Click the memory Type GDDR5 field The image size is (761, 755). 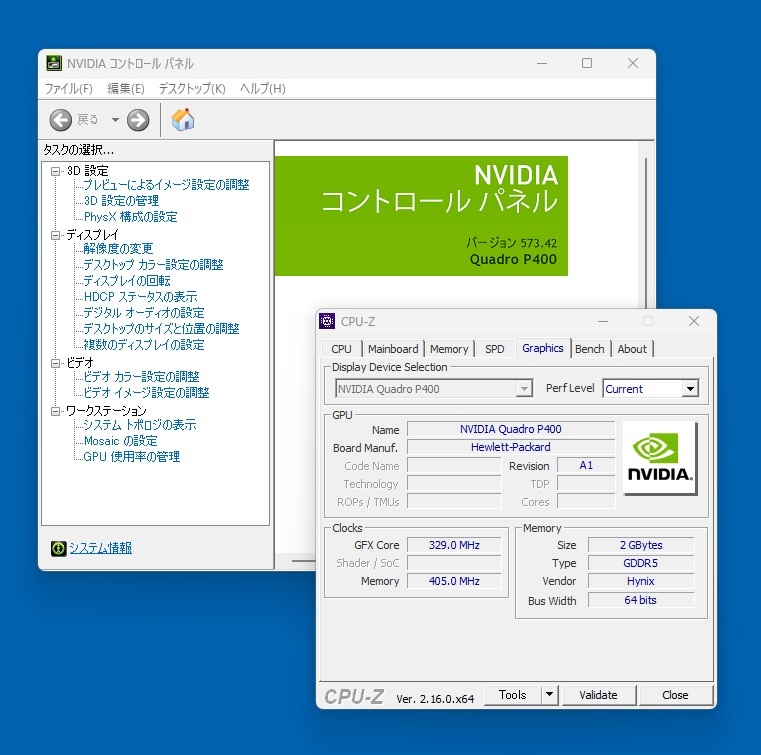tap(641, 563)
